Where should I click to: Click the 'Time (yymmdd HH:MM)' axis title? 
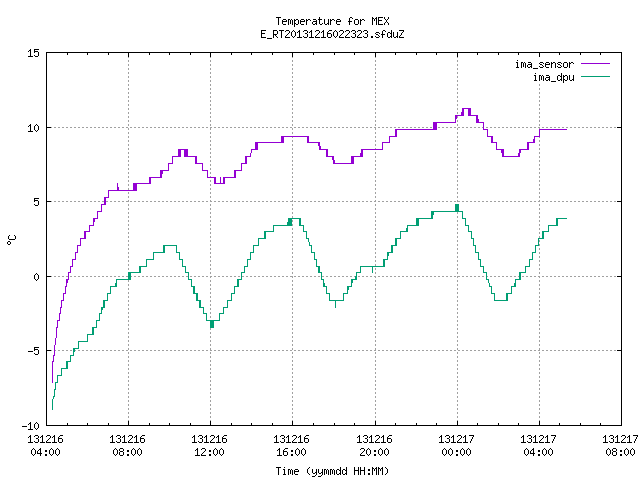tap(332, 471)
